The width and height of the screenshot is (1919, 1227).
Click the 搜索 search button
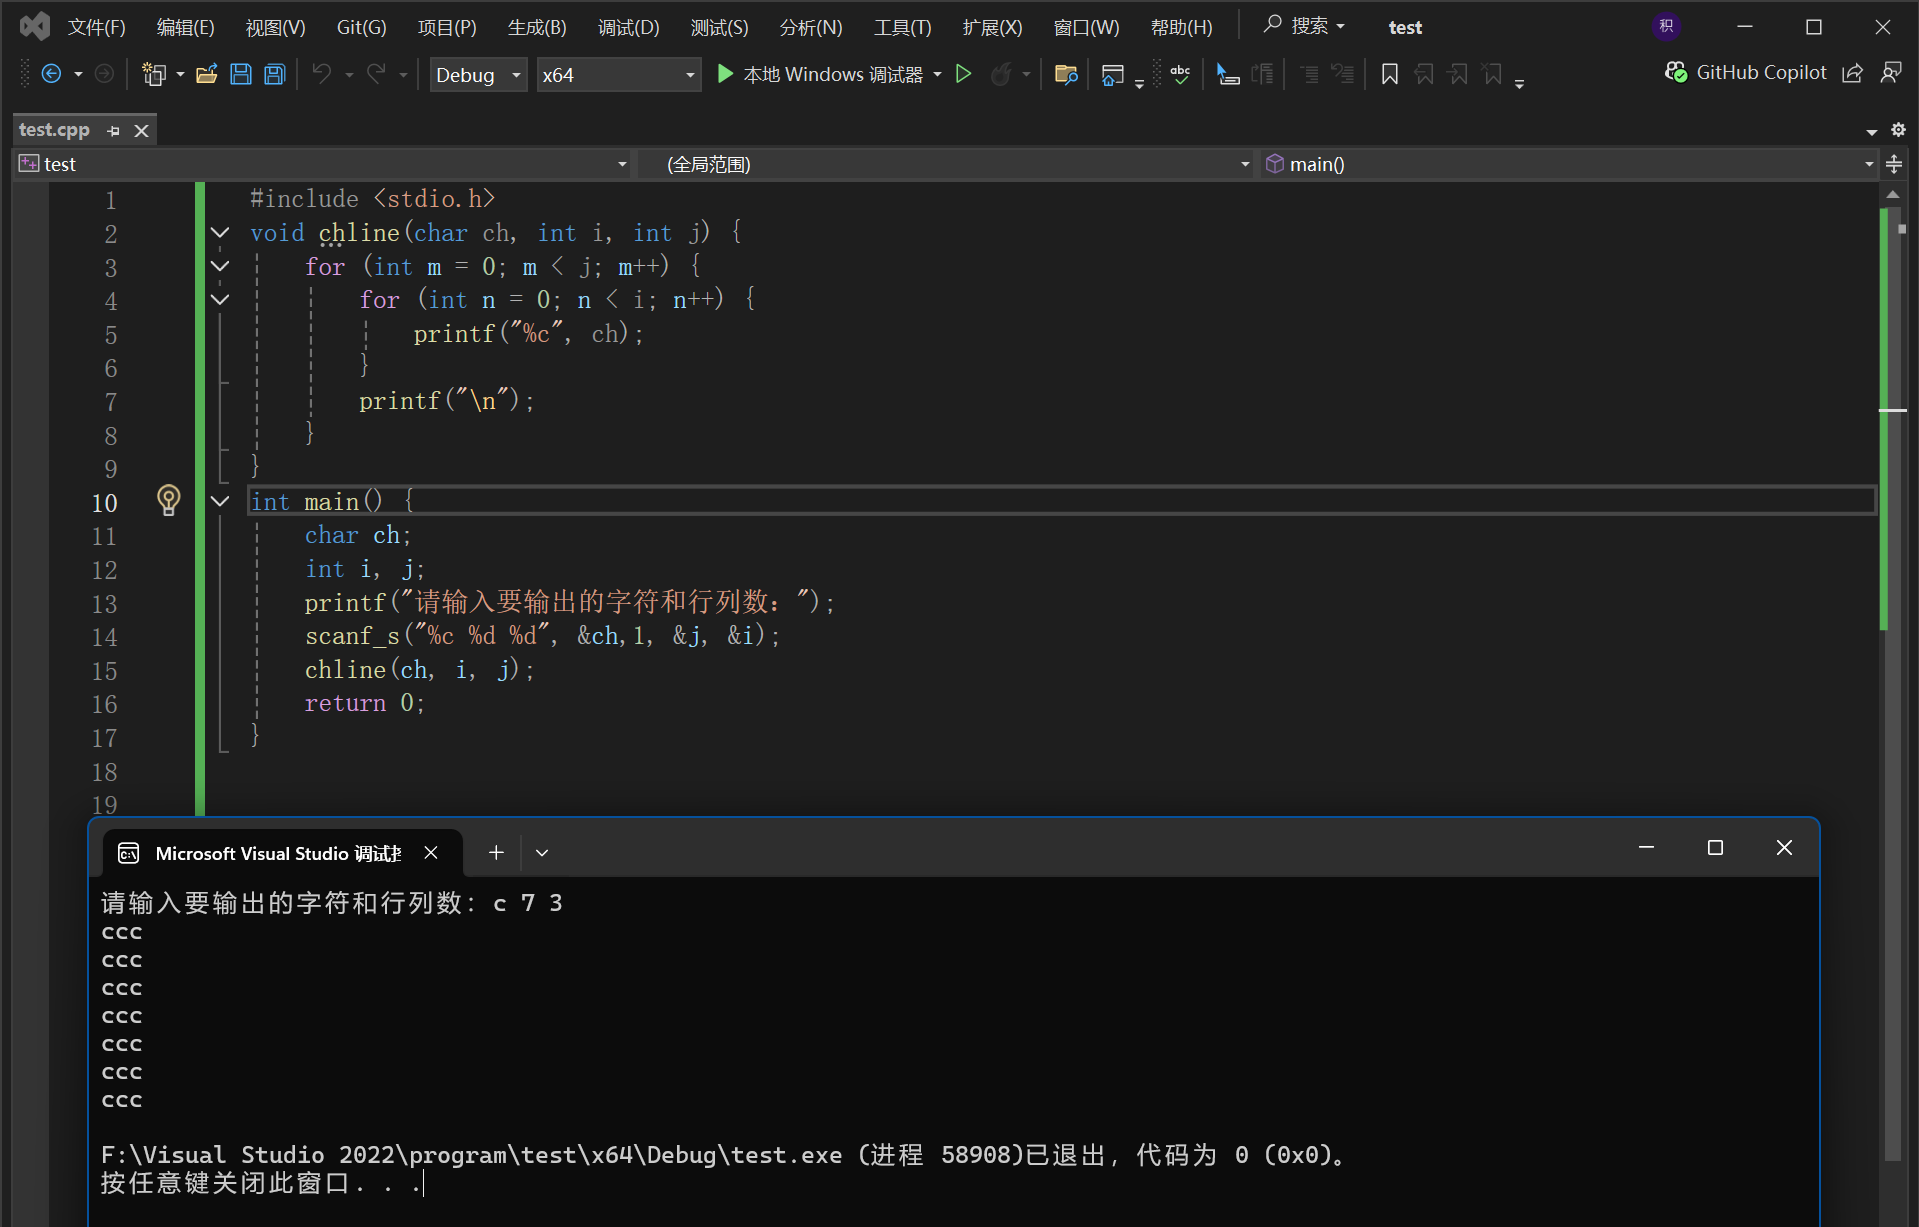(x=1304, y=26)
